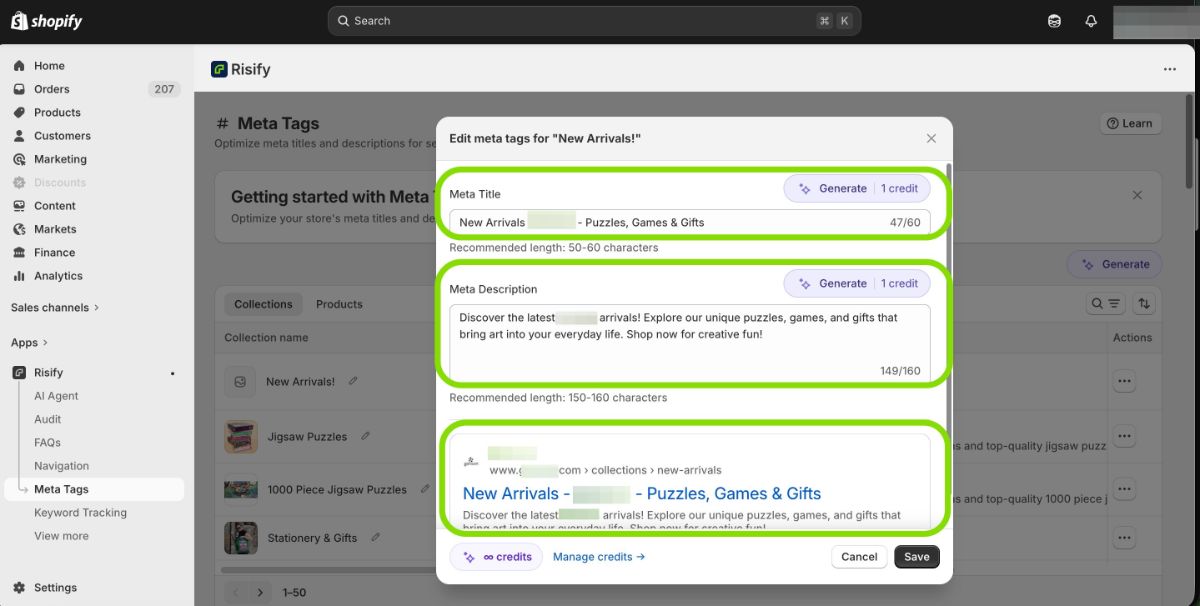The height and width of the screenshot is (606, 1200).
Task: Open the Risify three-dot menu
Action: (x=1169, y=70)
